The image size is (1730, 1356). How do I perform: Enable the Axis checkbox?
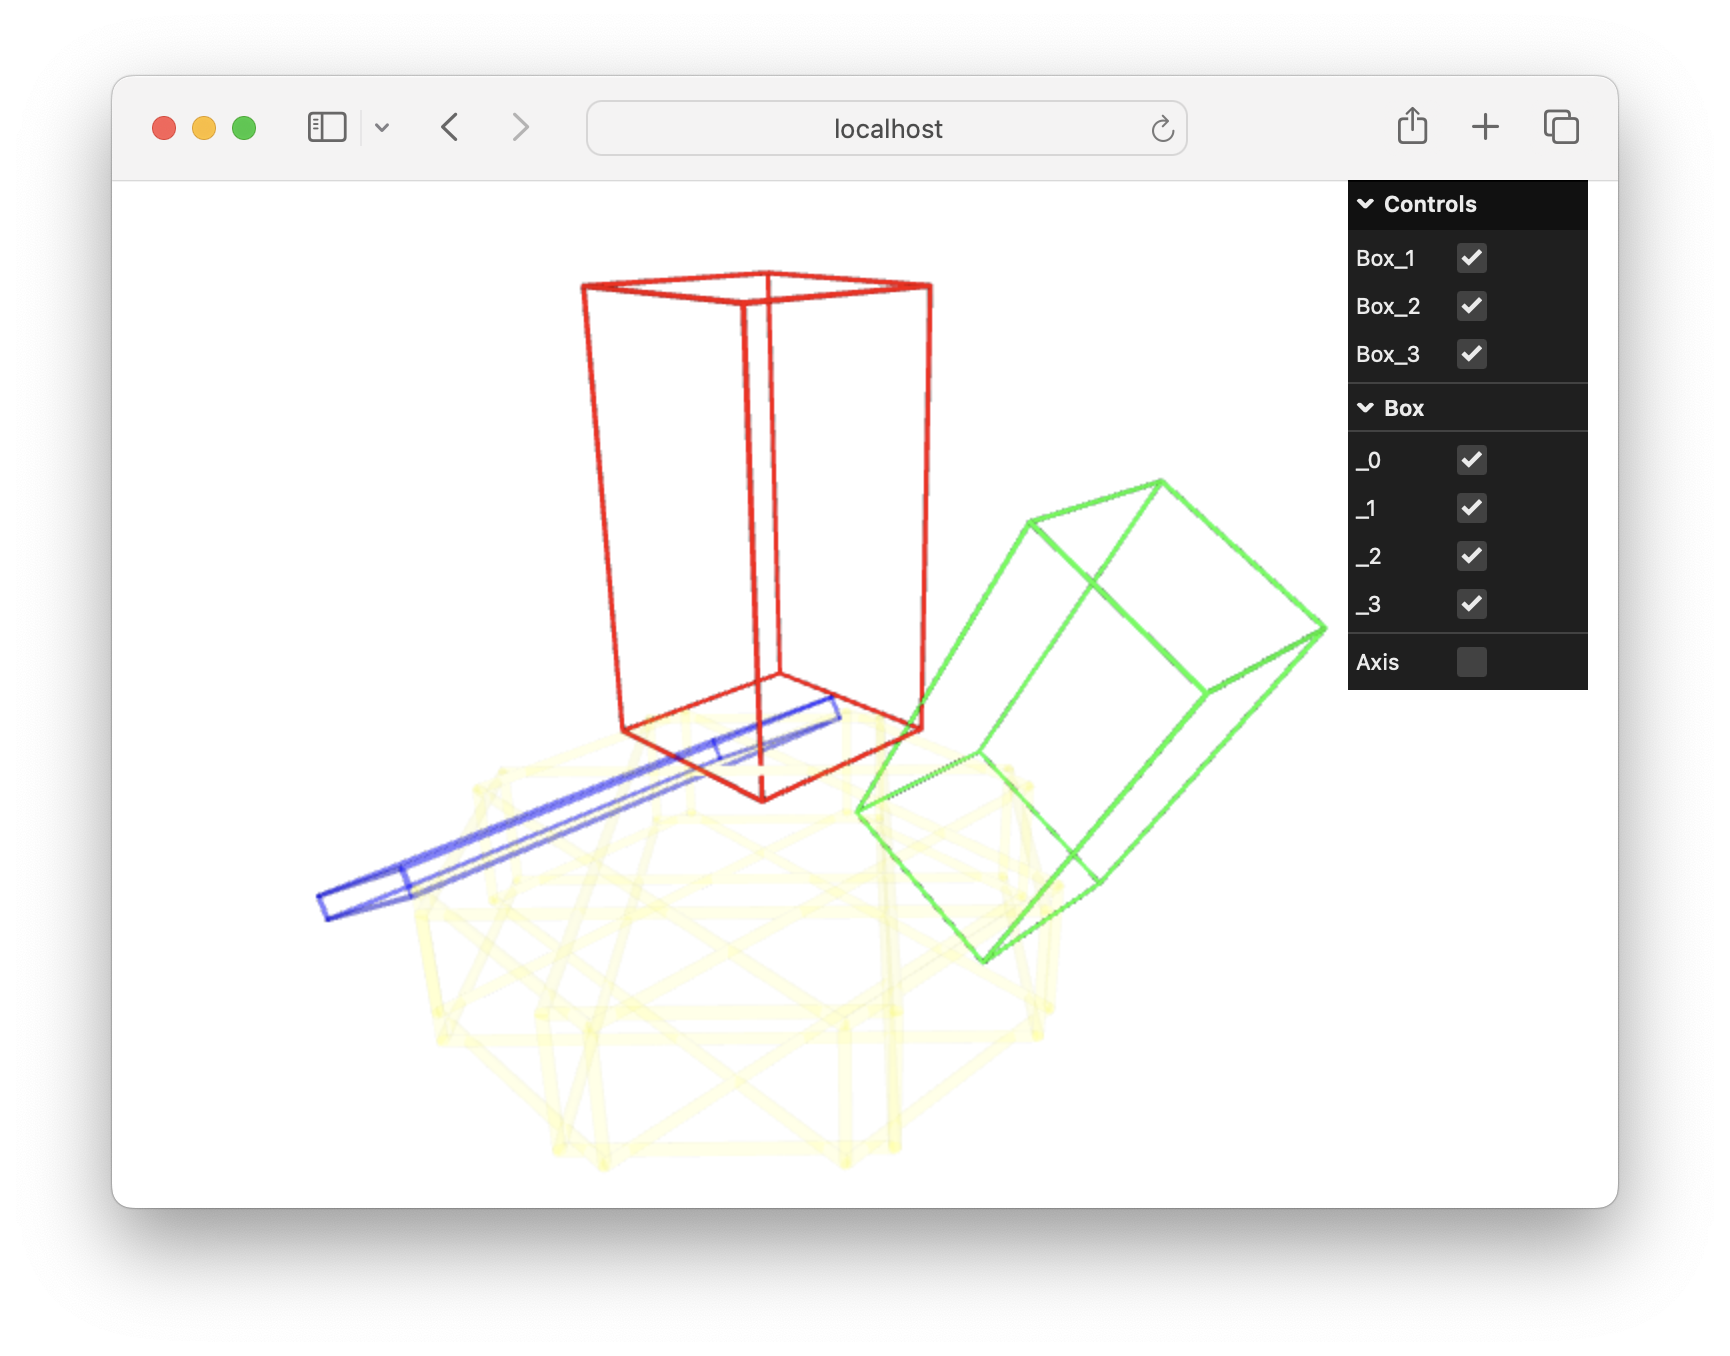[1472, 662]
